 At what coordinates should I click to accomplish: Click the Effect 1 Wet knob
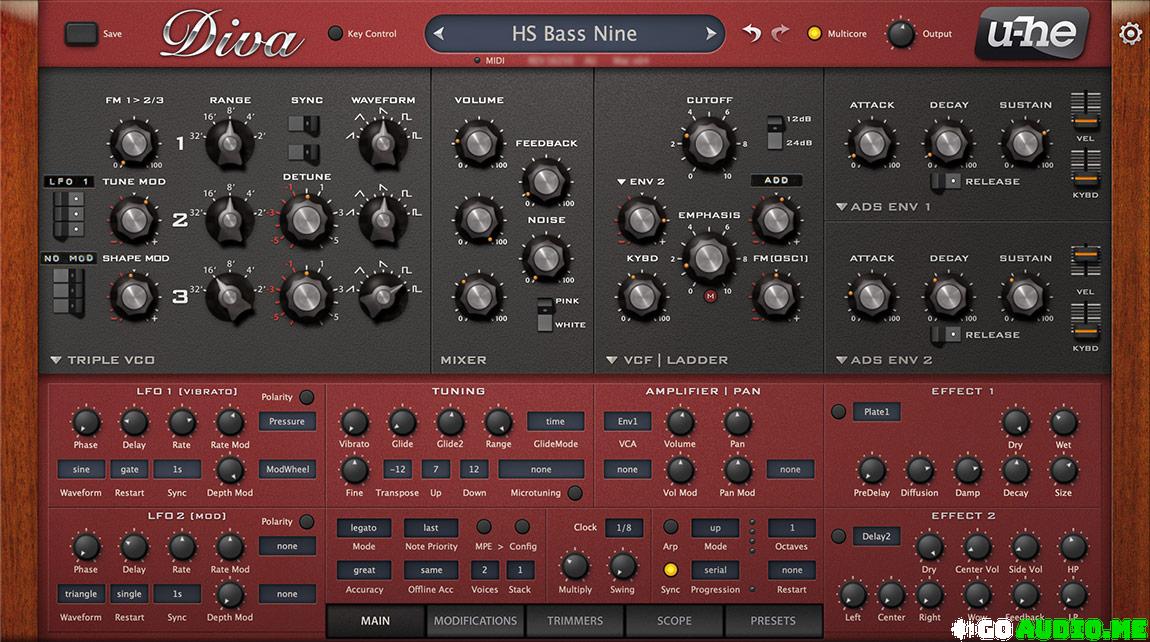point(1063,423)
